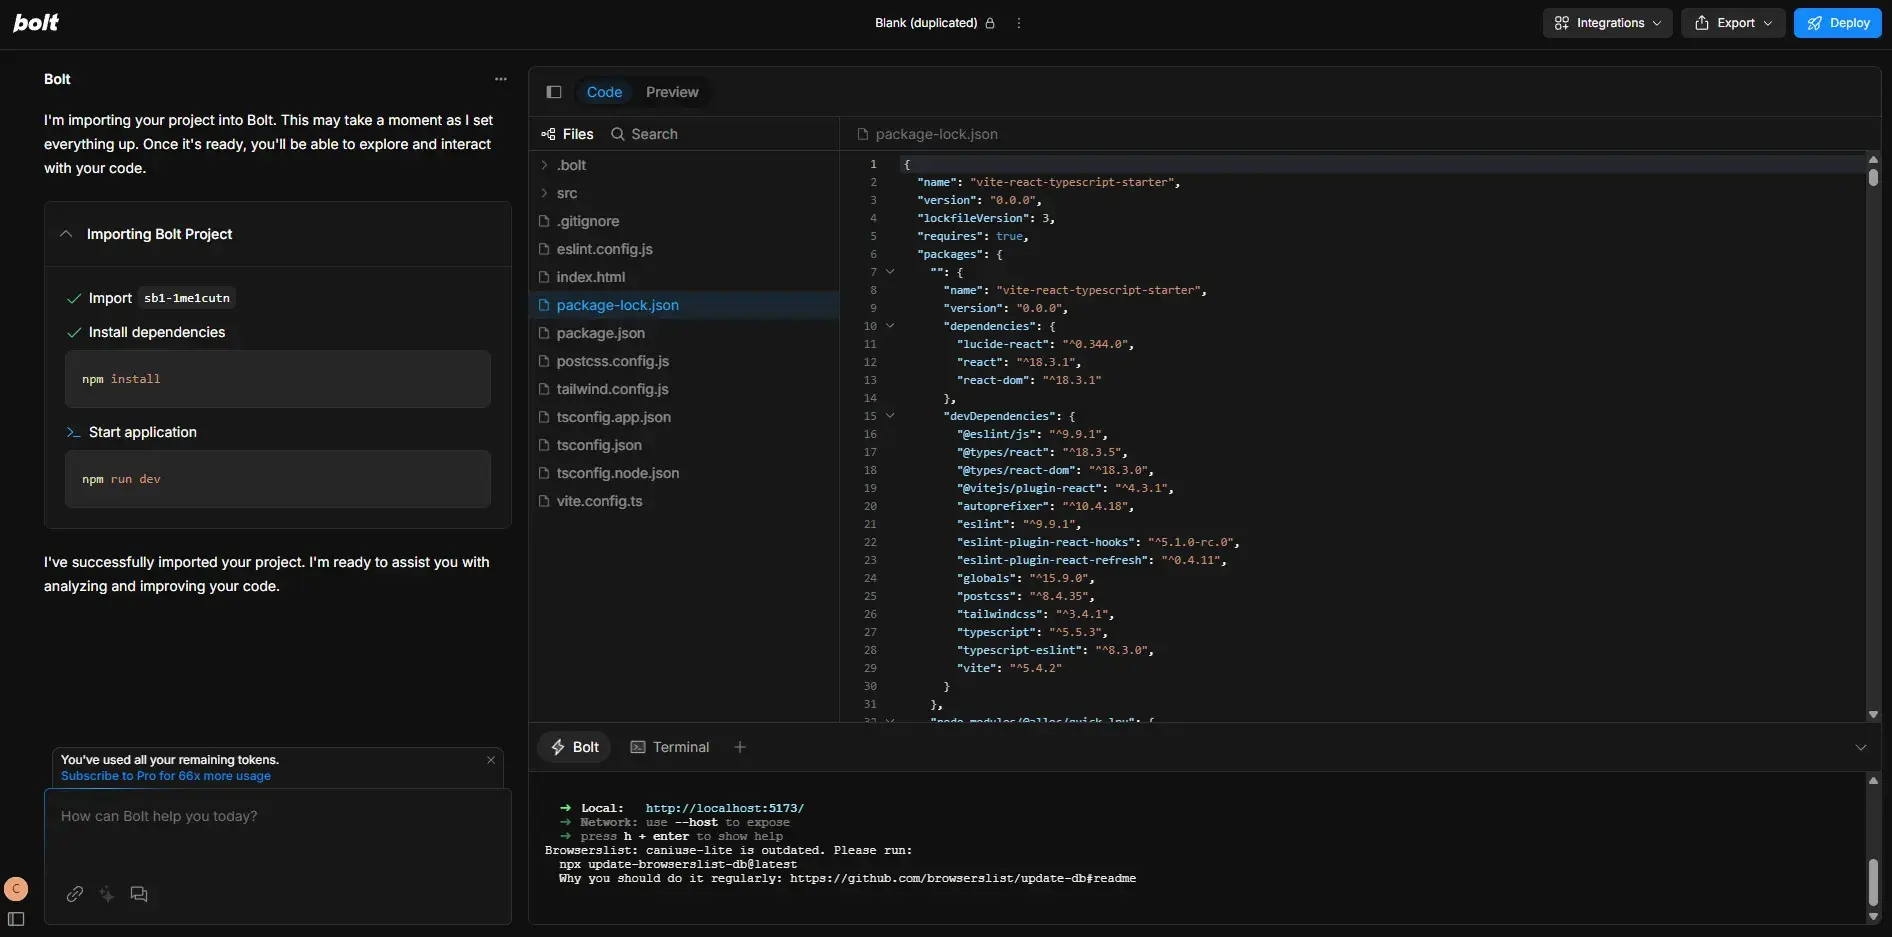The height and width of the screenshot is (937, 1892).
Task: Click the discussion mode chat icon
Action: 139,894
